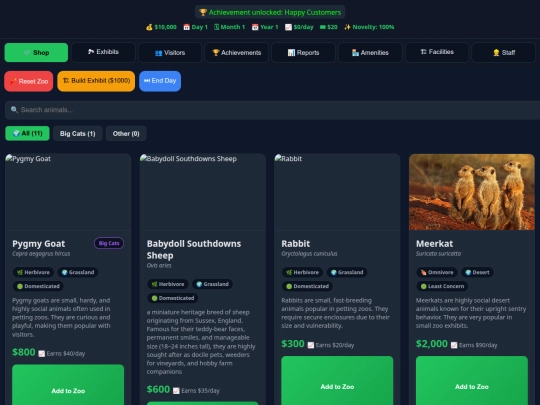Add Meerkat to zoo
Viewport: 540px width, 405px height.
tap(472, 381)
